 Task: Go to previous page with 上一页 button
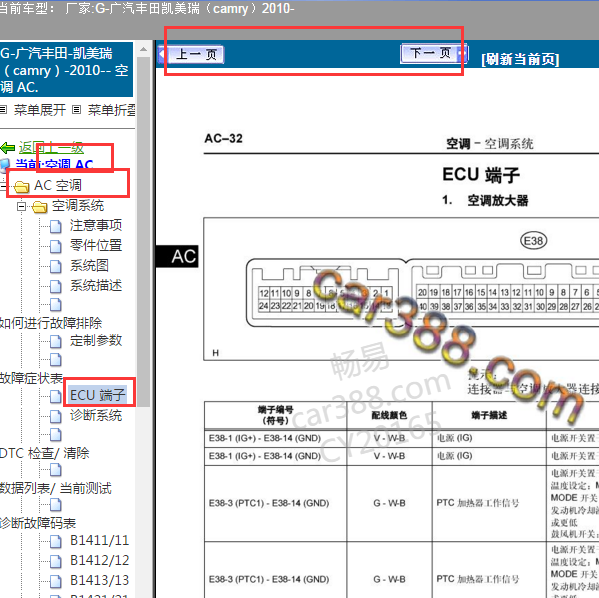point(192,54)
